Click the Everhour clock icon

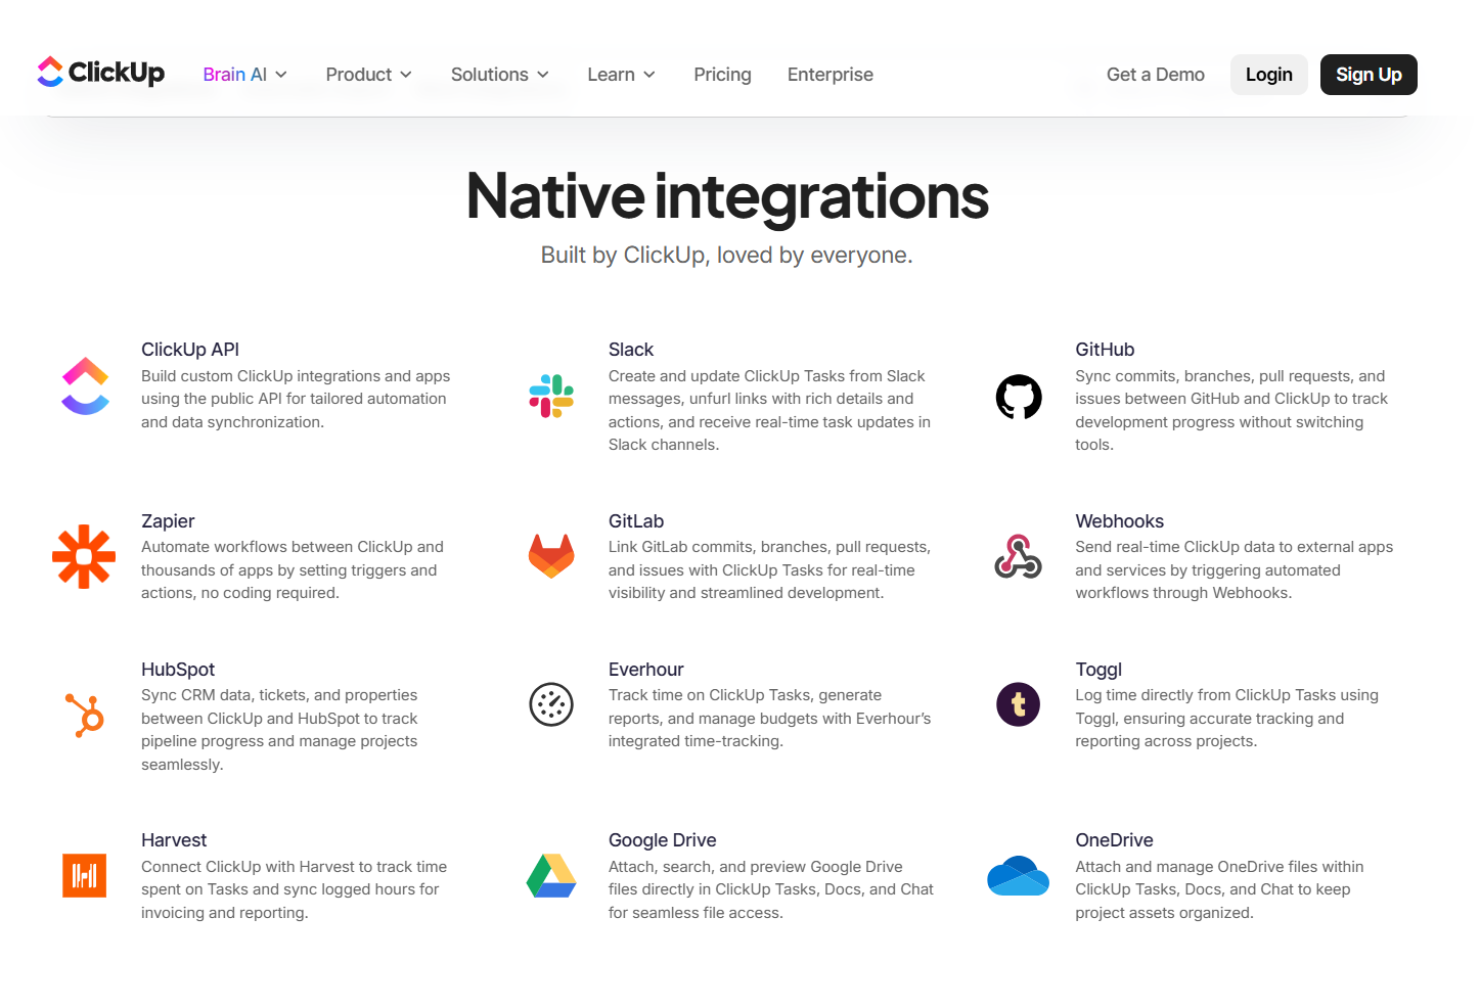pos(551,705)
